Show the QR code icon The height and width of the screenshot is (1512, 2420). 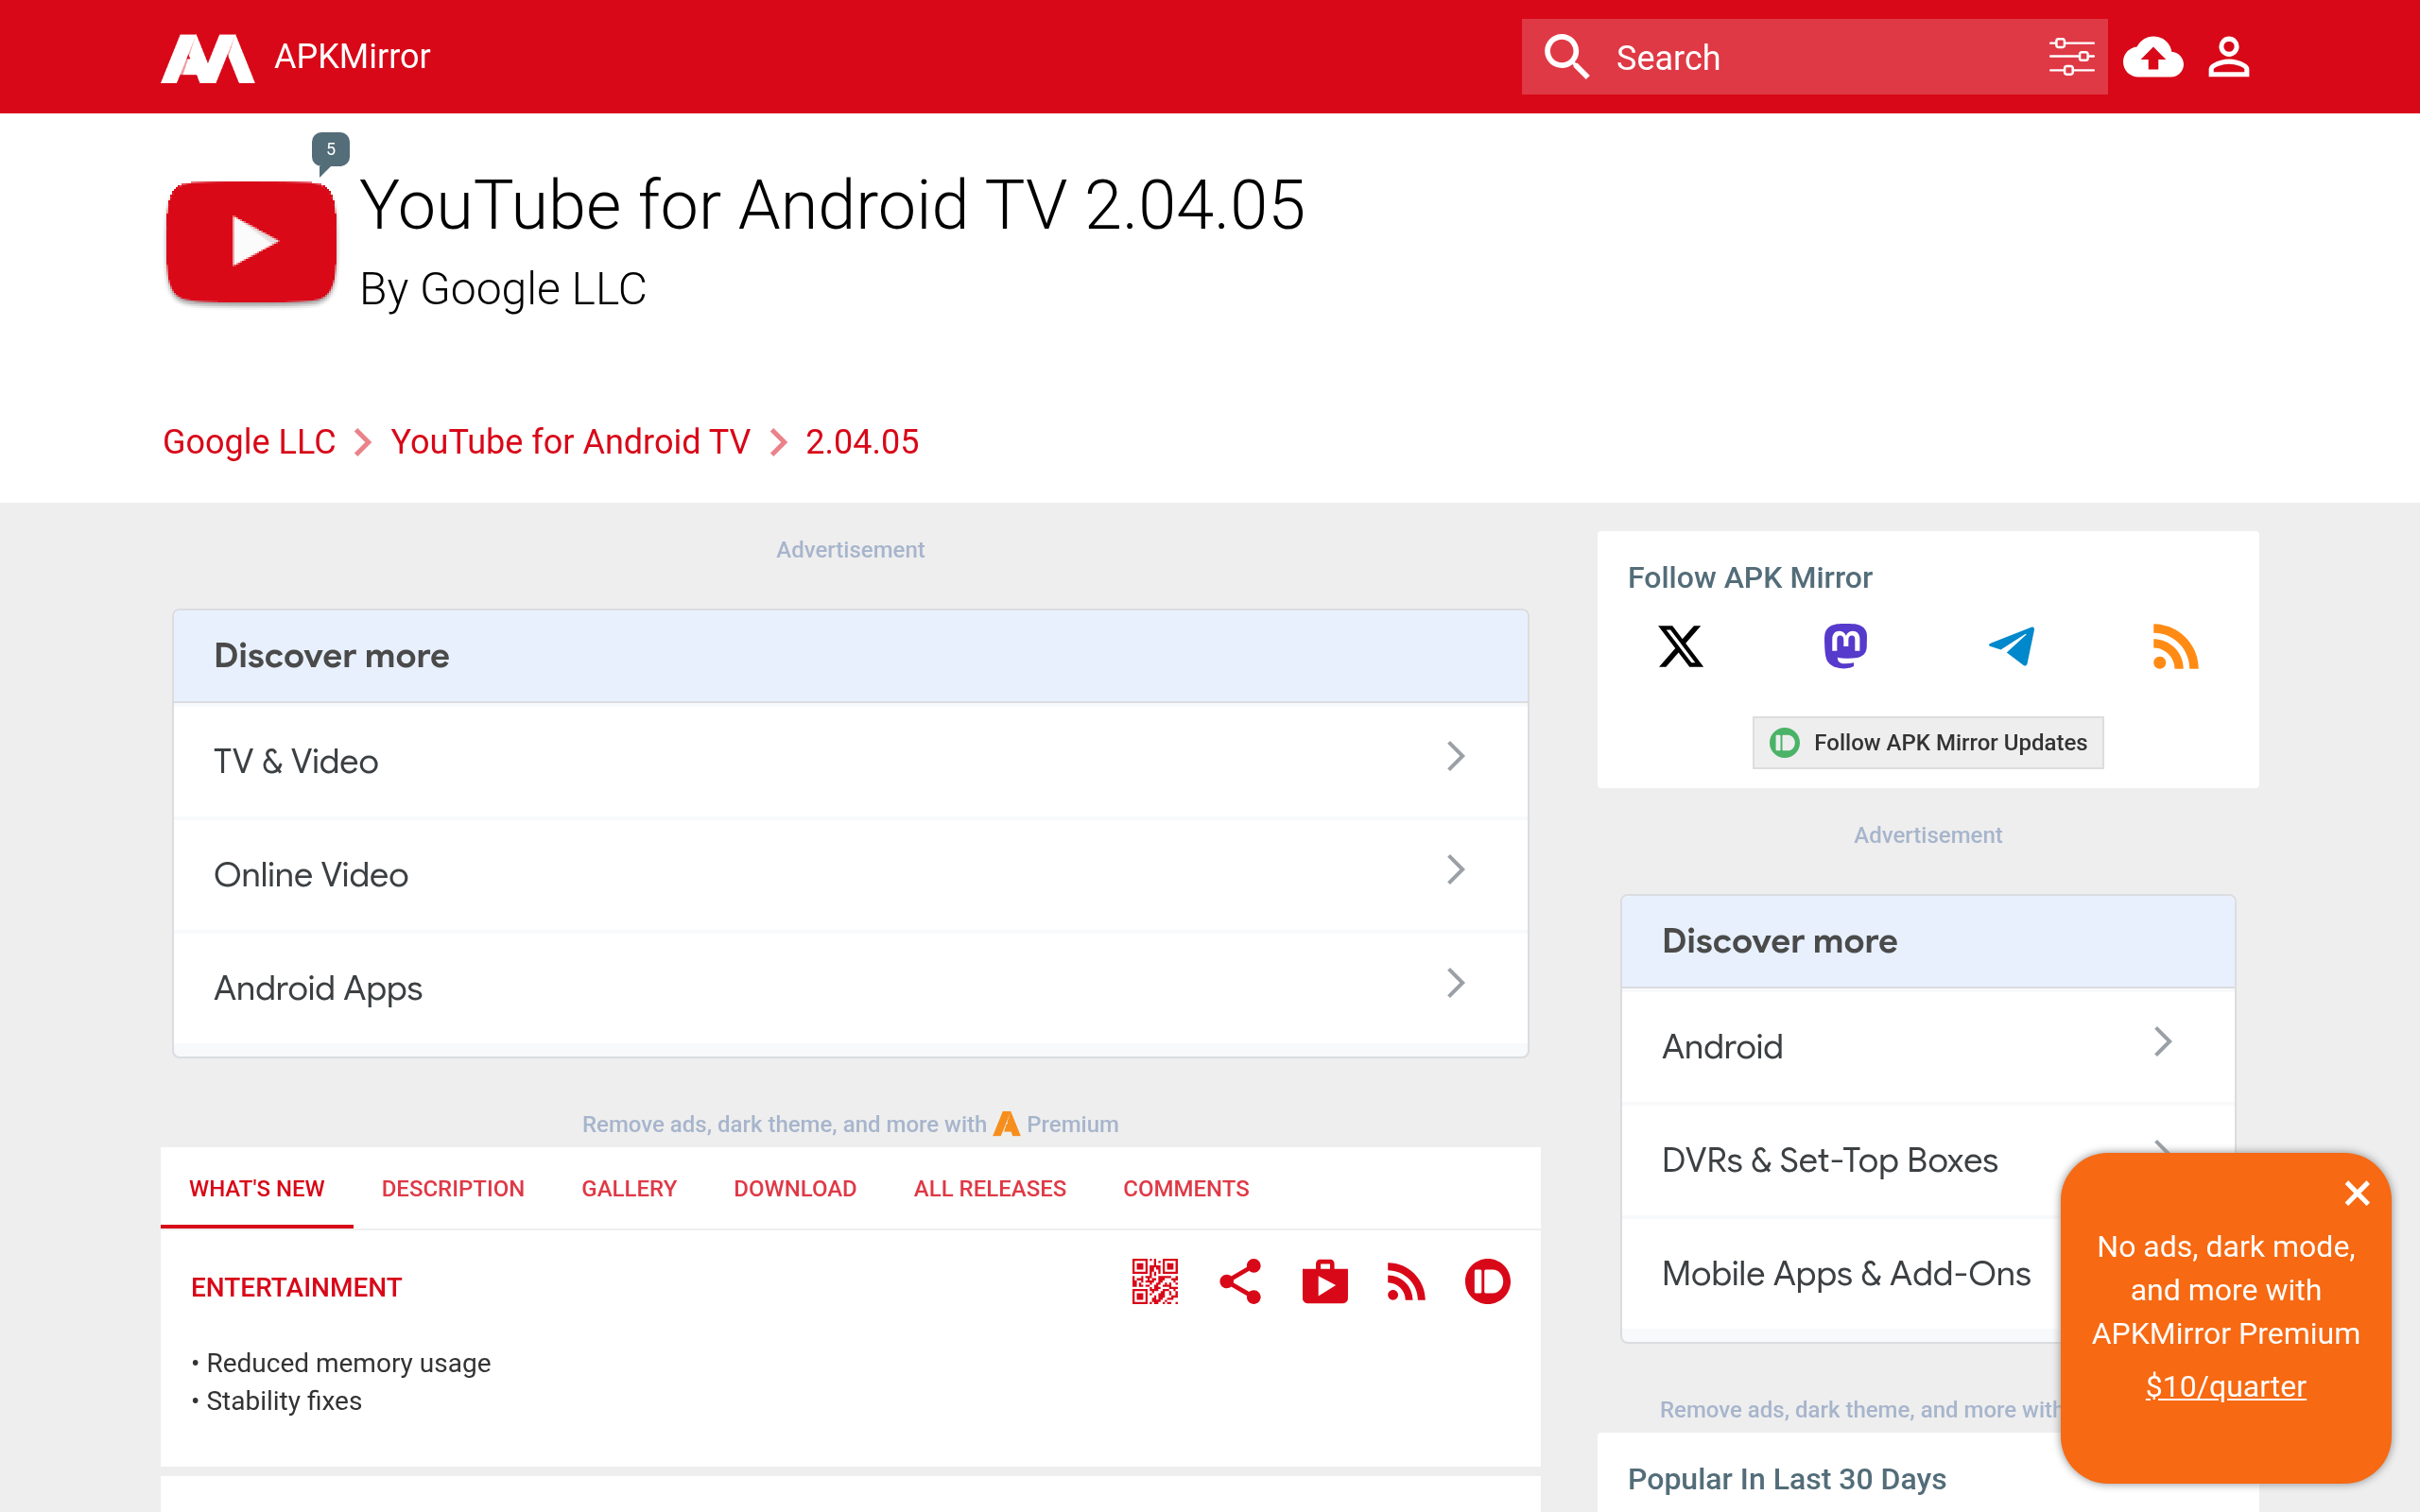[1155, 1282]
